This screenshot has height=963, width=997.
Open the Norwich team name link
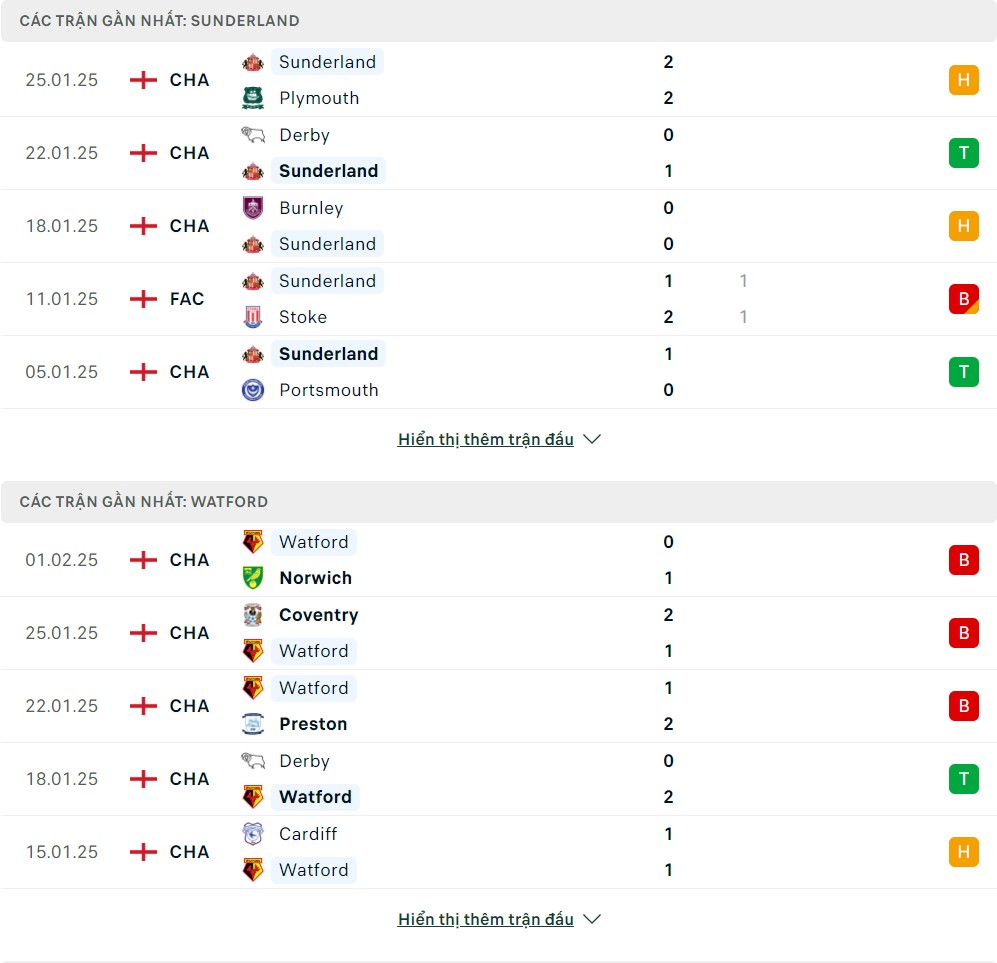tap(315, 578)
